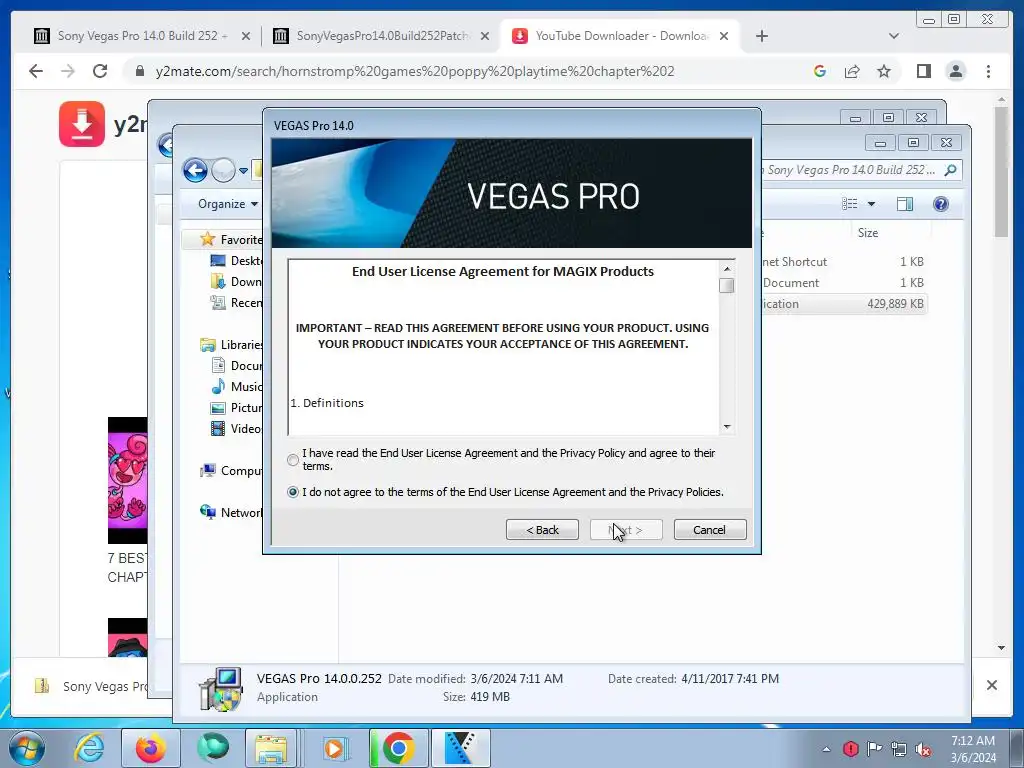Open Explorer recent locations dropdown arrow
1024x768 pixels.
pos(243,171)
